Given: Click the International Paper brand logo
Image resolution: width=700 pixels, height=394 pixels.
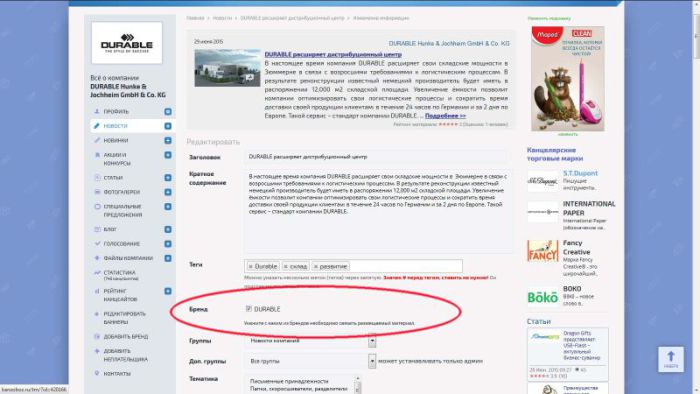Looking at the screenshot, I should coord(543,212).
